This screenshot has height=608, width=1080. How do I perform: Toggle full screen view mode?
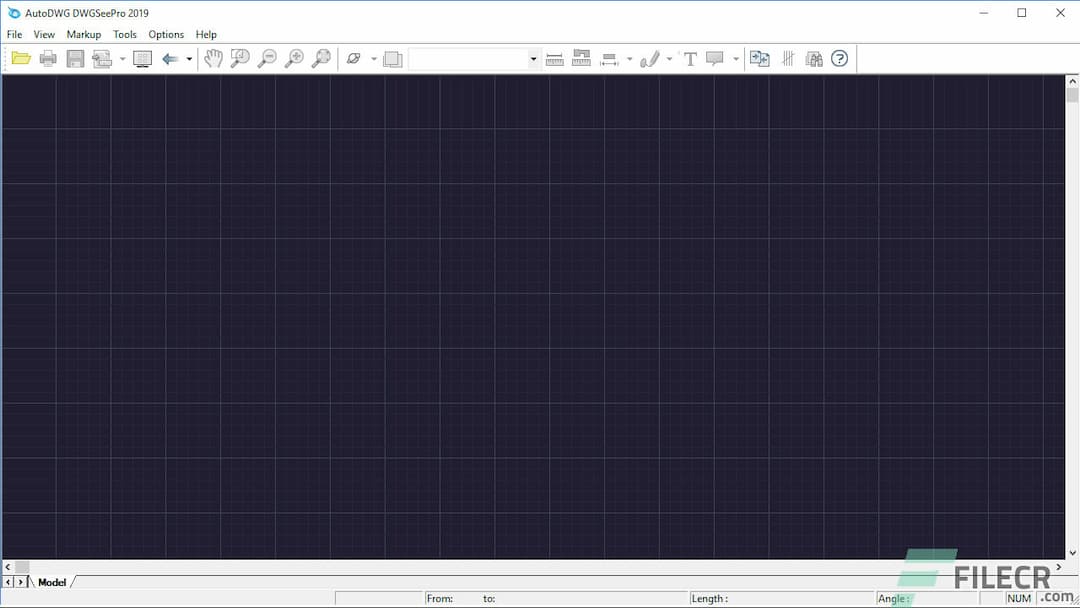coord(142,58)
